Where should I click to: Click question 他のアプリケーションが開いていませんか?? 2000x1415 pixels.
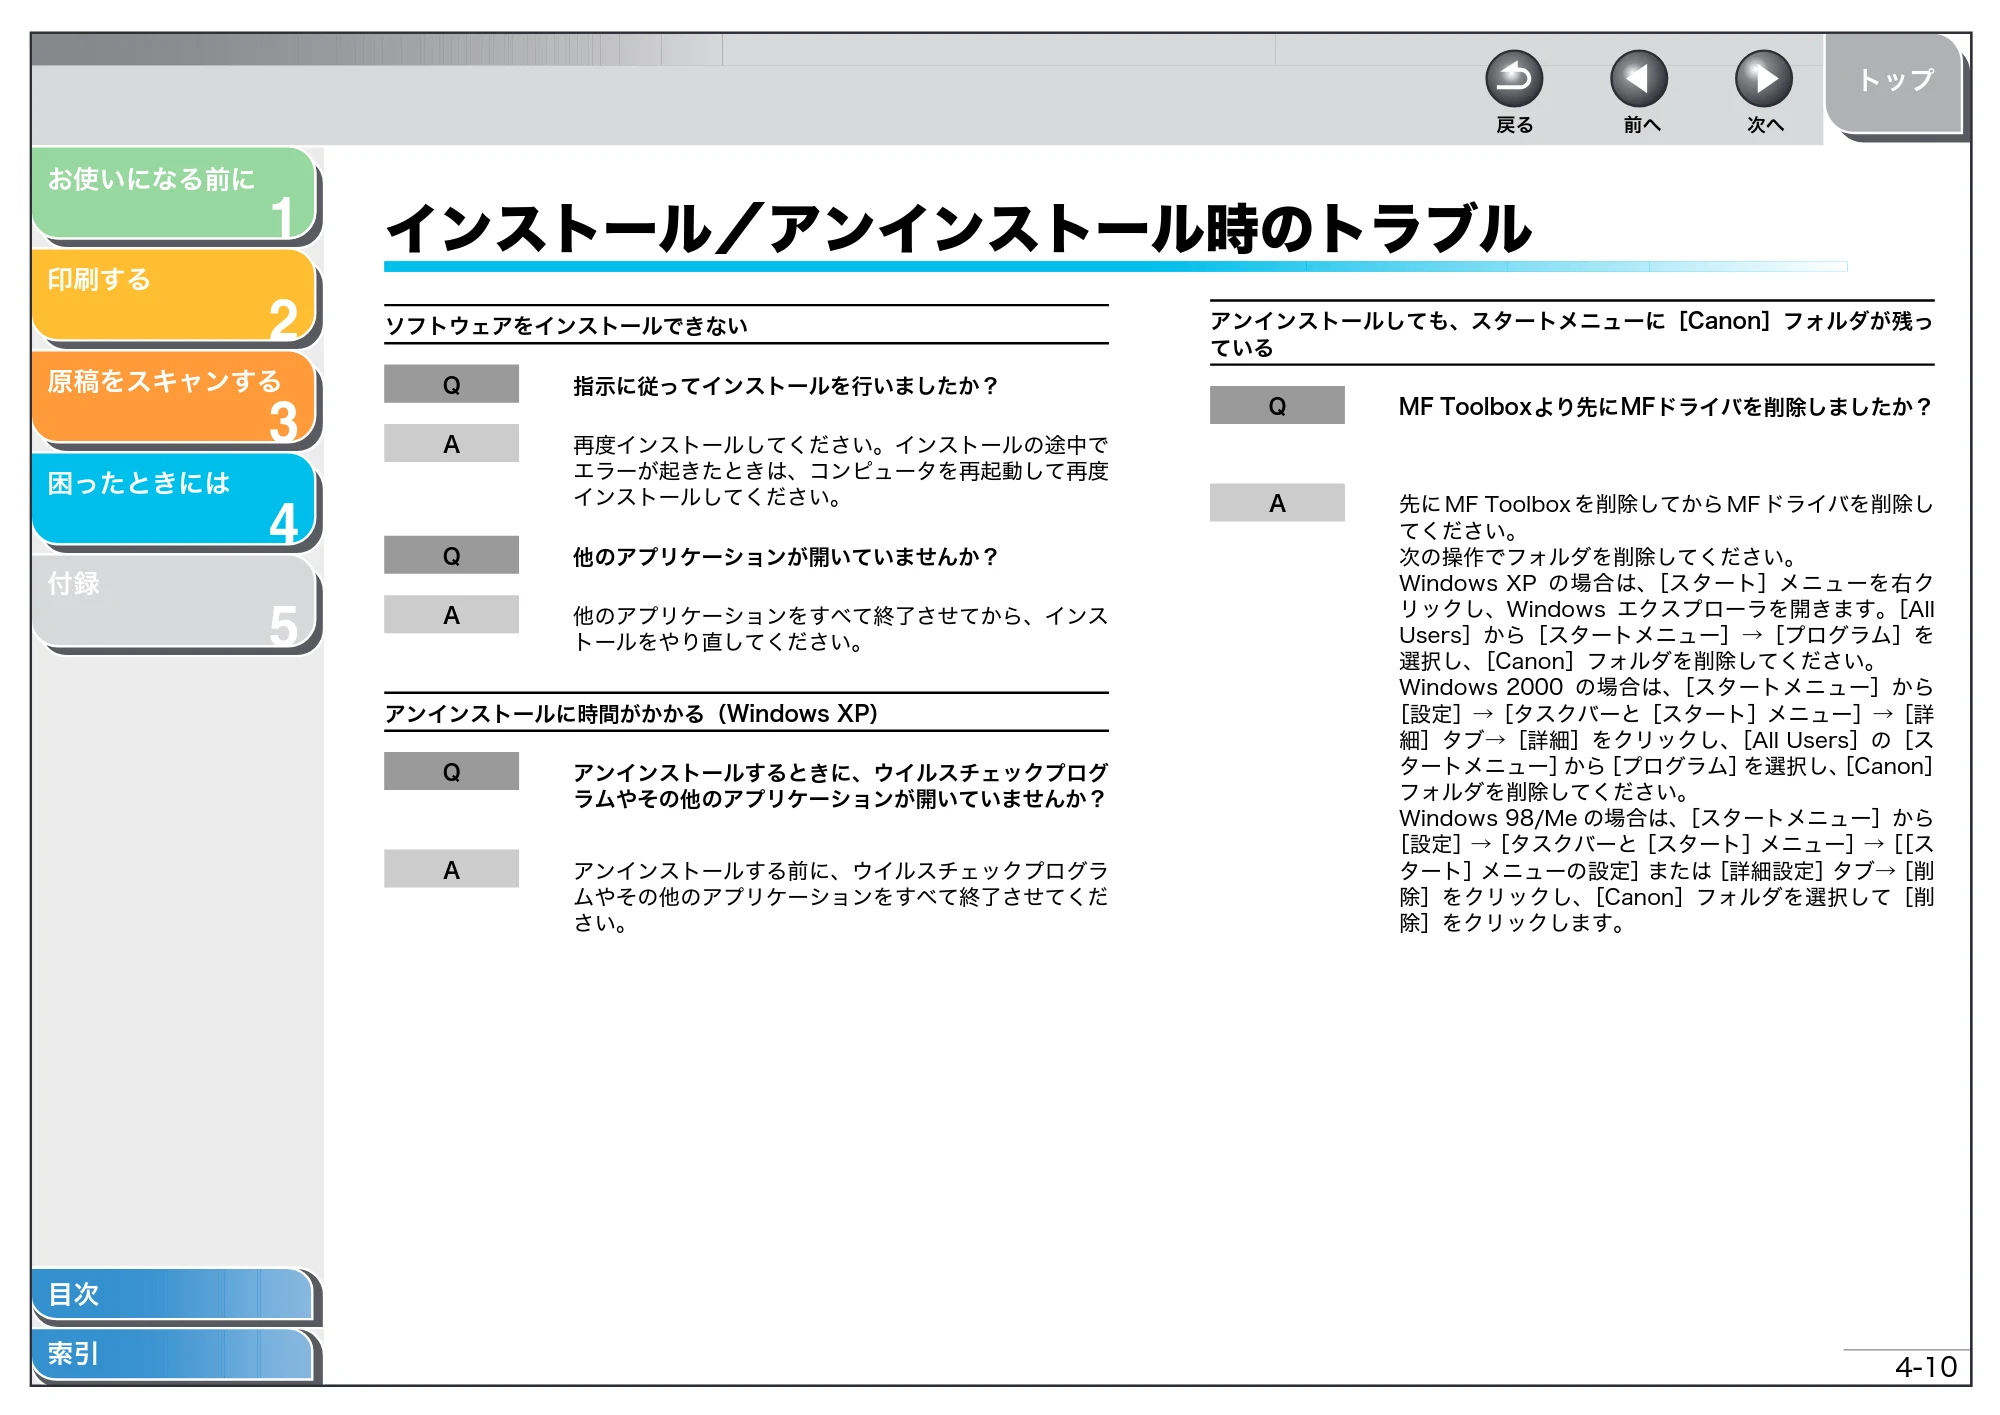click(785, 557)
